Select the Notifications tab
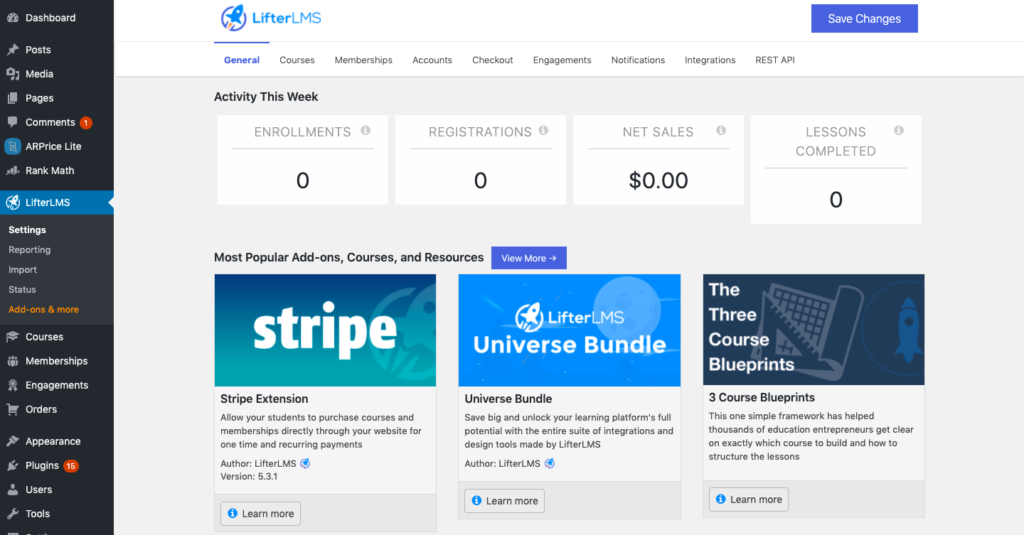This screenshot has height=535, width=1024. click(638, 60)
